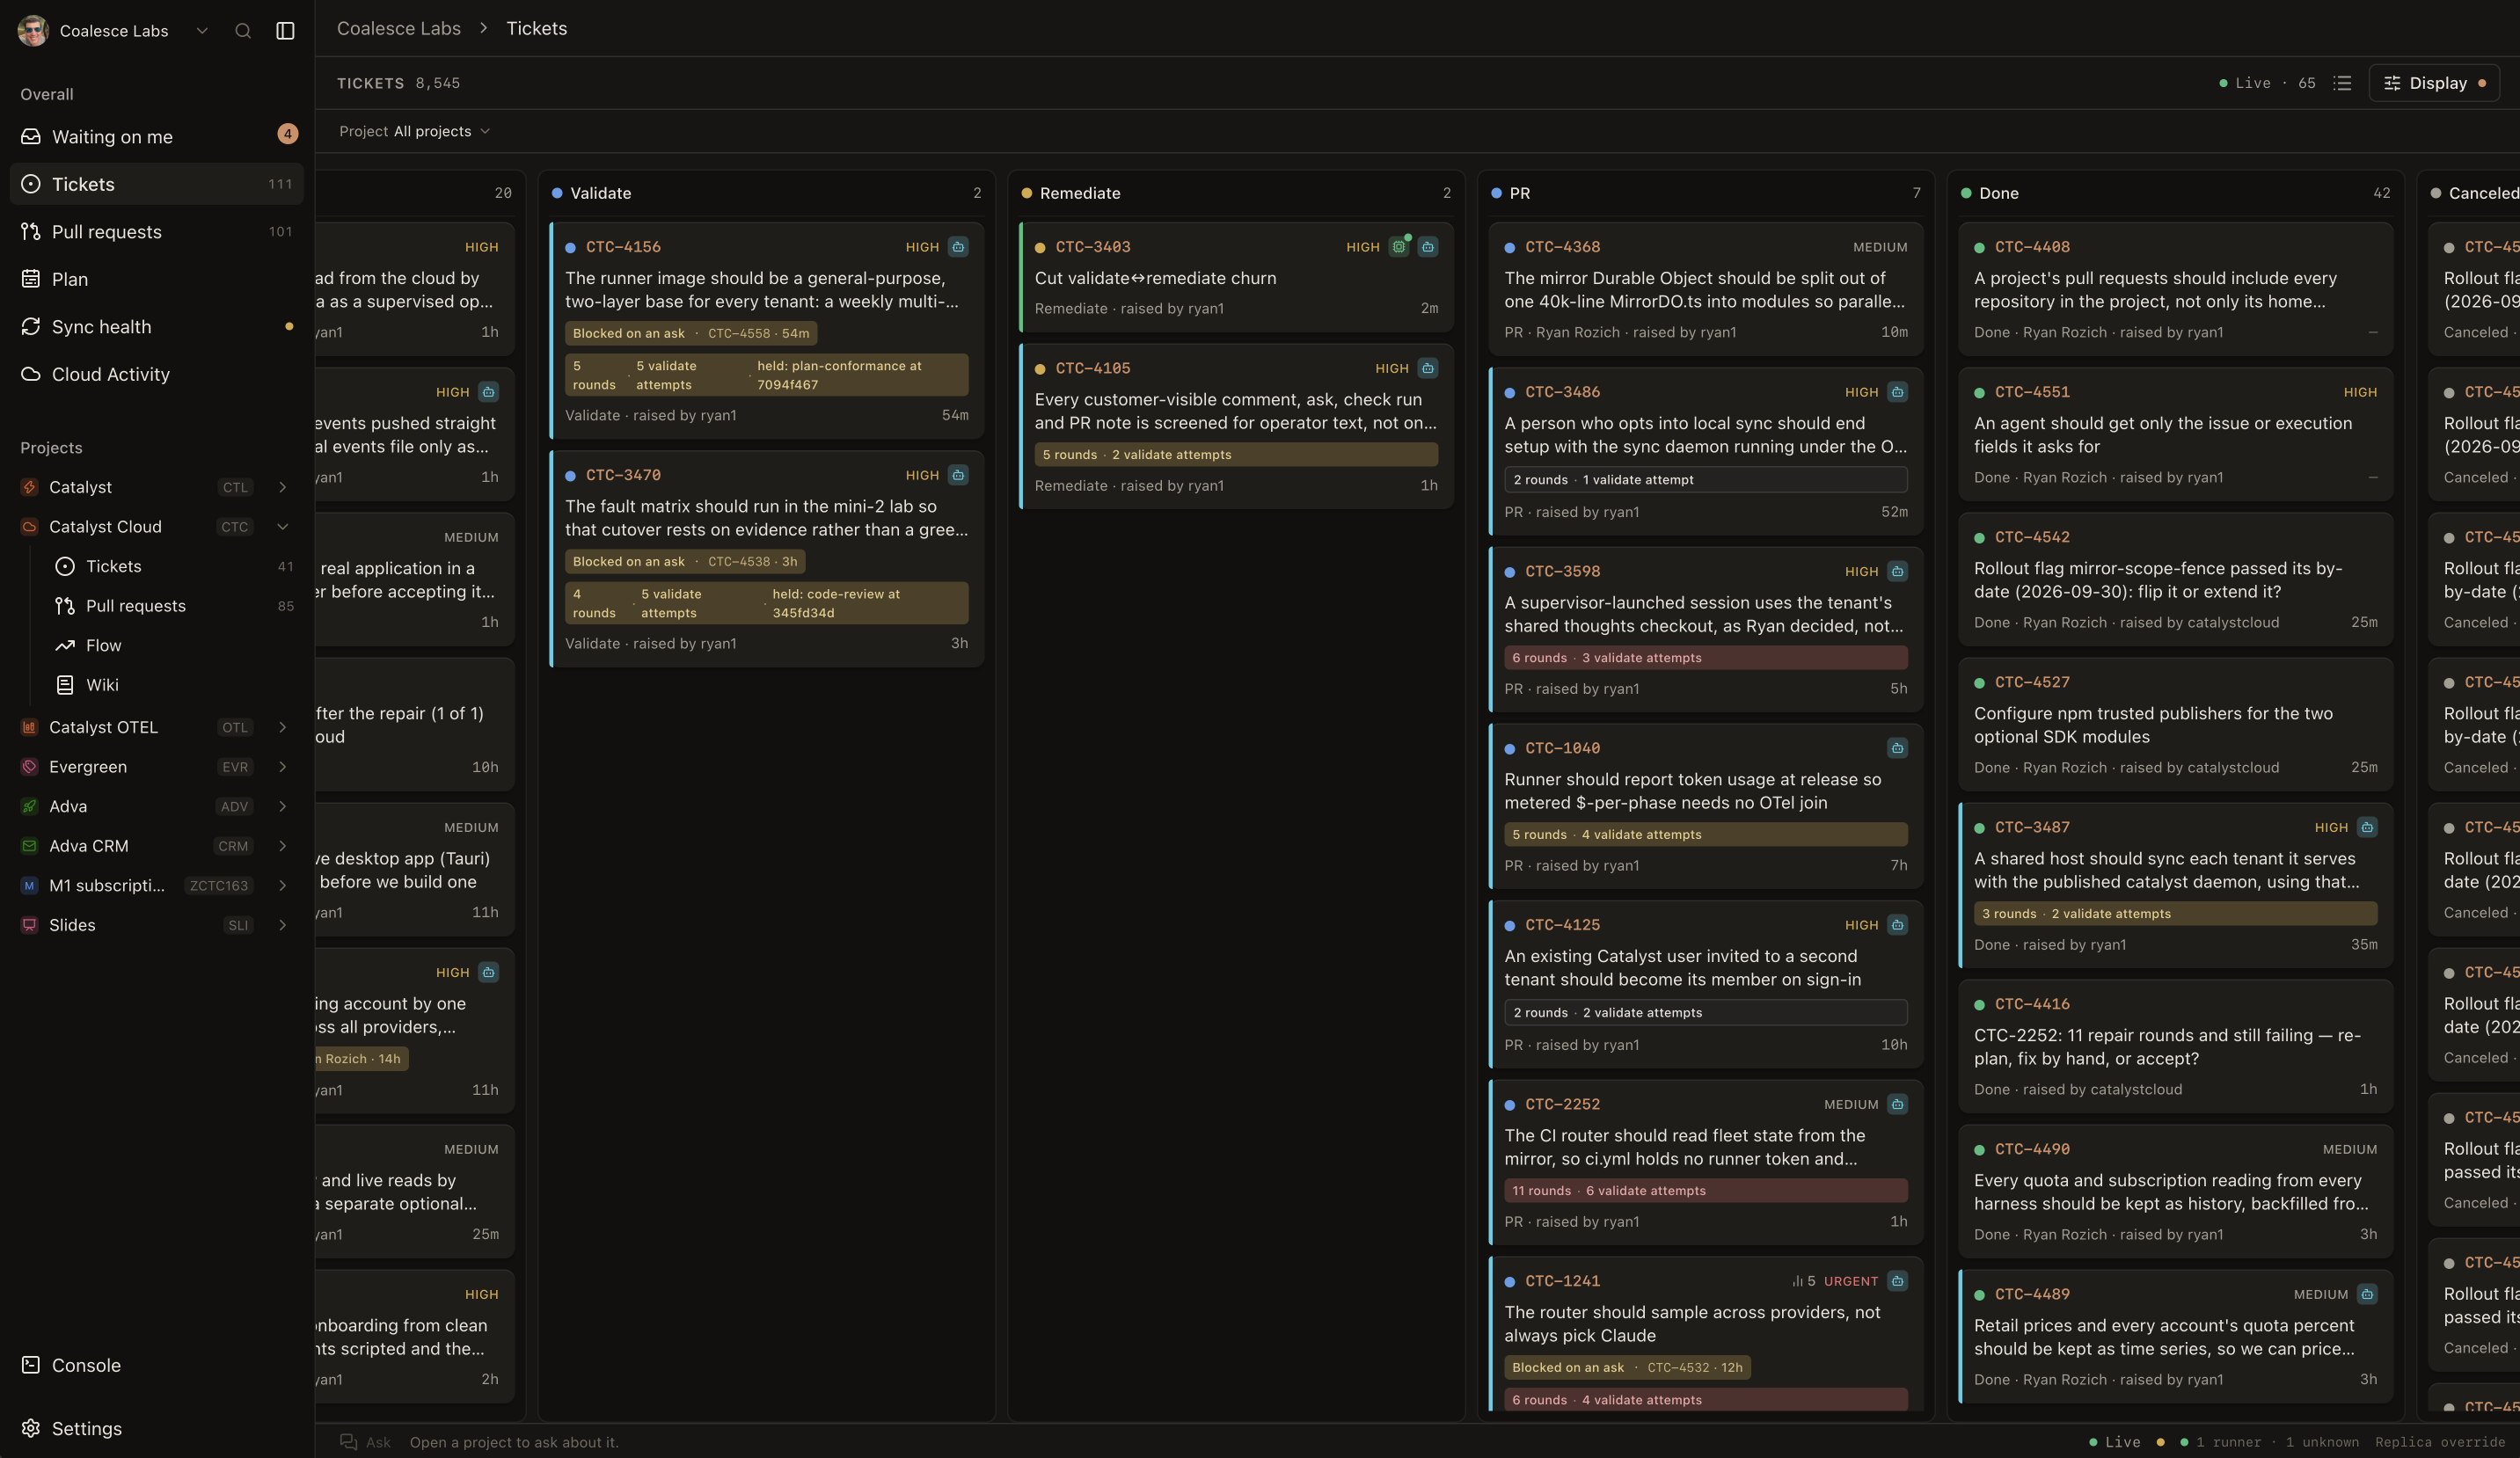Click the robot icon on CTC-3486 card
This screenshot has height=1458, width=2520.
(1897, 392)
